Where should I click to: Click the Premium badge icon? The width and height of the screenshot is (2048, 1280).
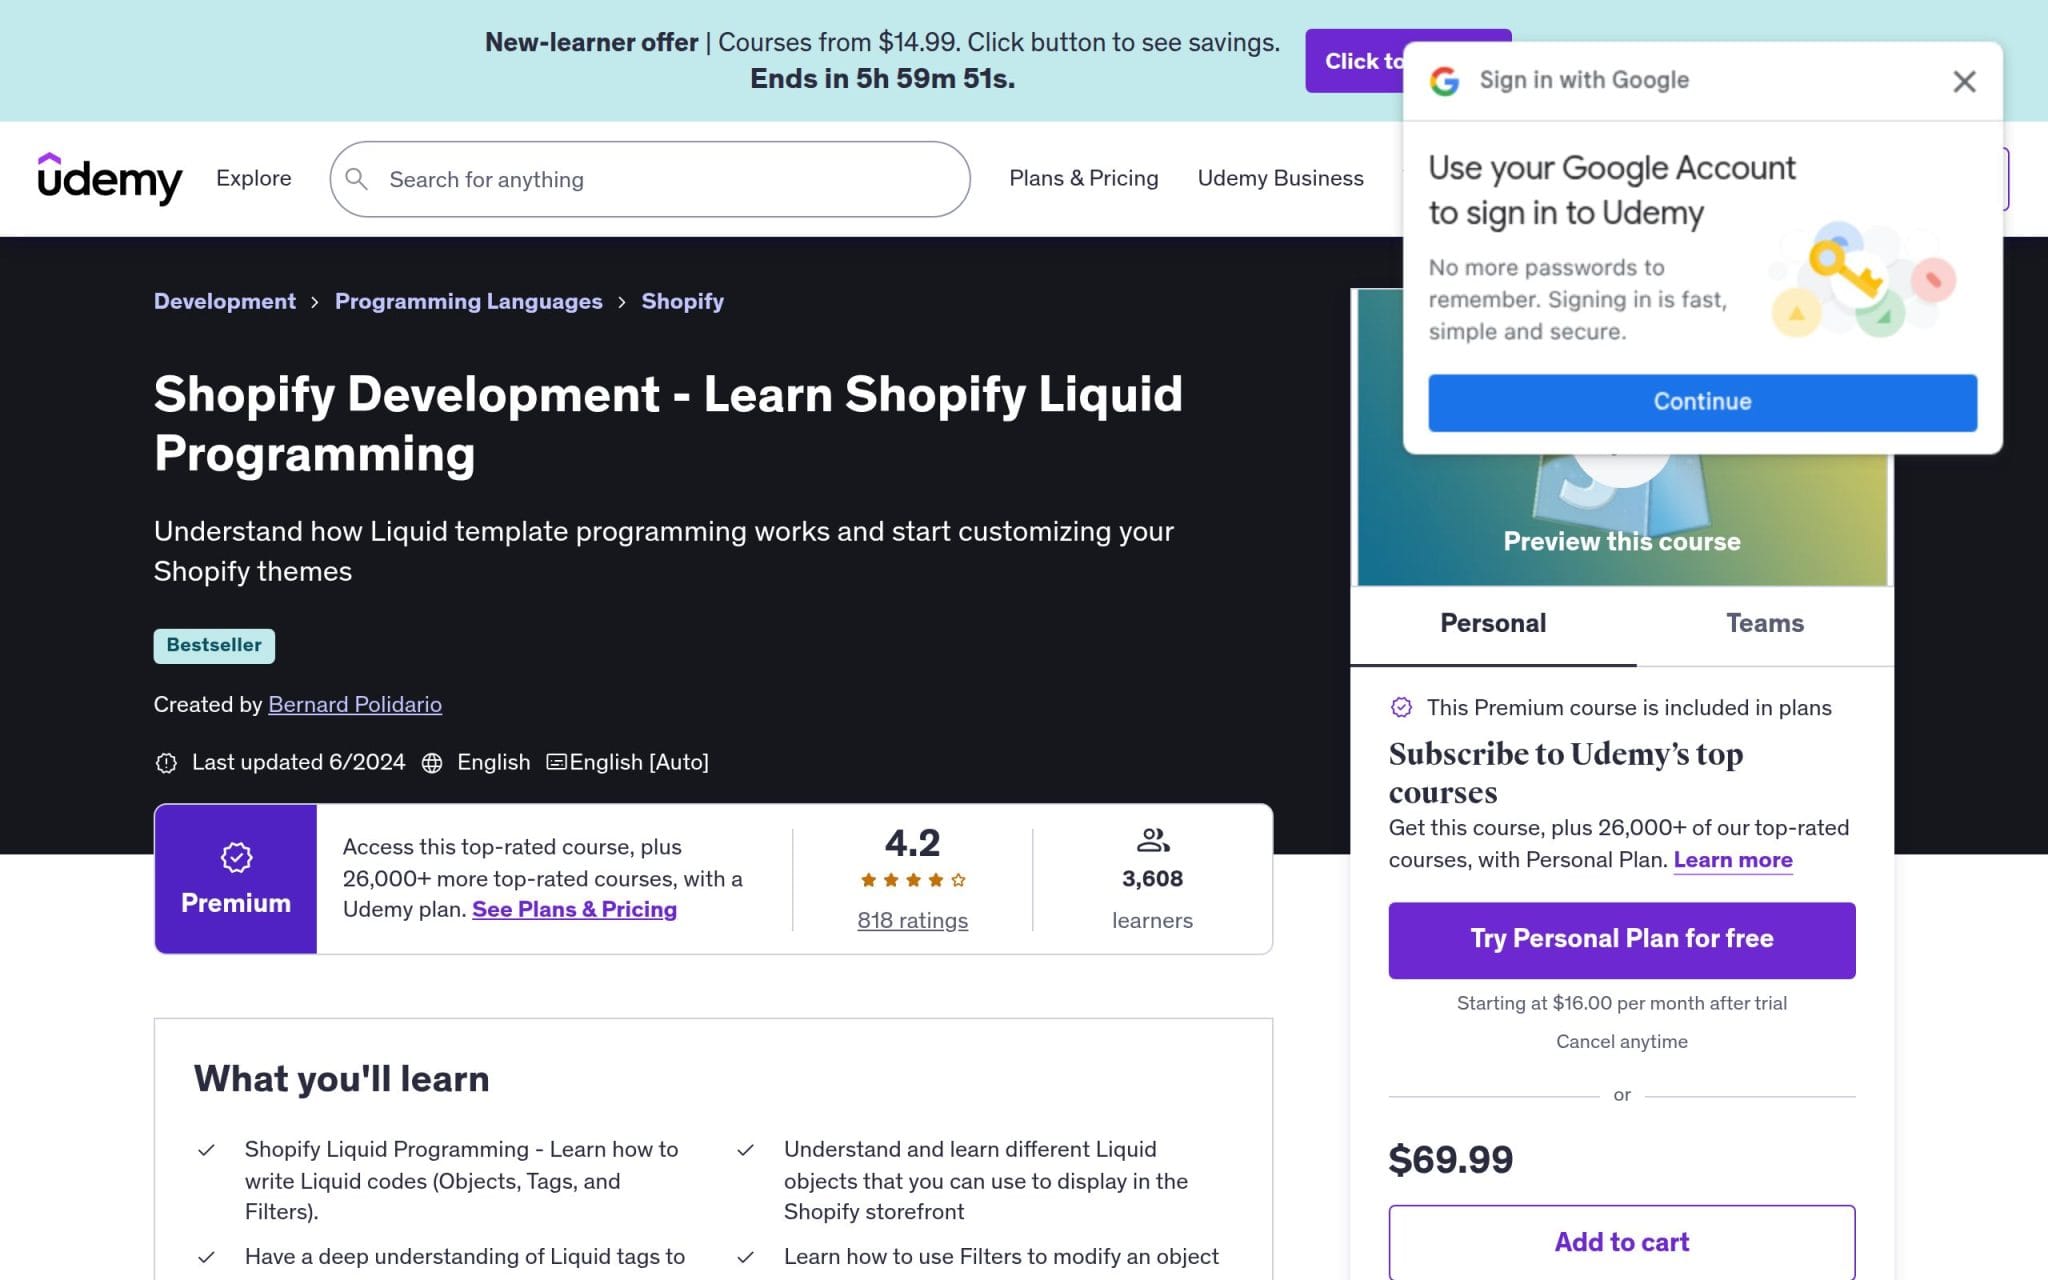pos(236,857)
